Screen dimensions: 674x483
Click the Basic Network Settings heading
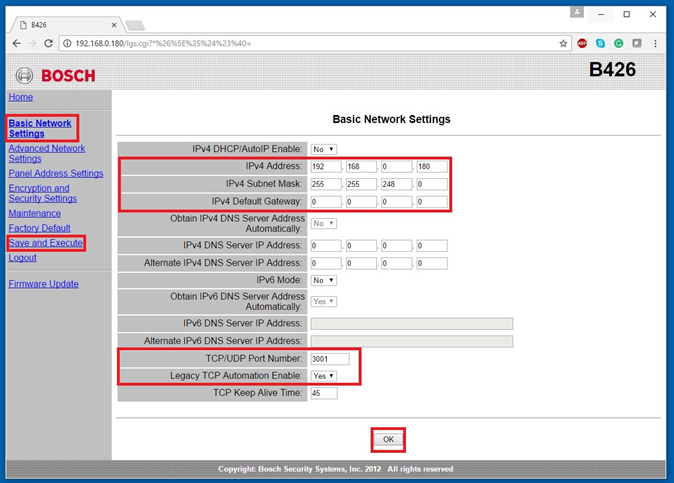[x=391, y=119]
